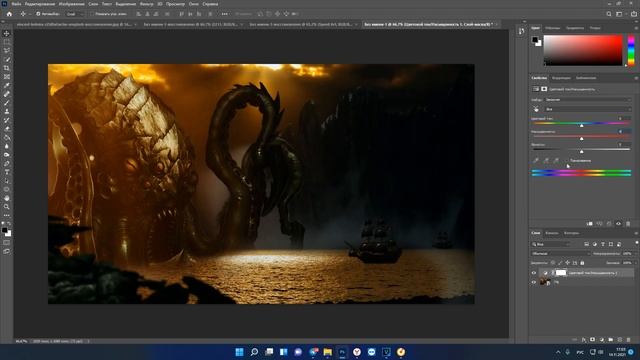View previous state icon in Properties
Image resolution: width=640 pixels, height=360 pixels.
599,224
